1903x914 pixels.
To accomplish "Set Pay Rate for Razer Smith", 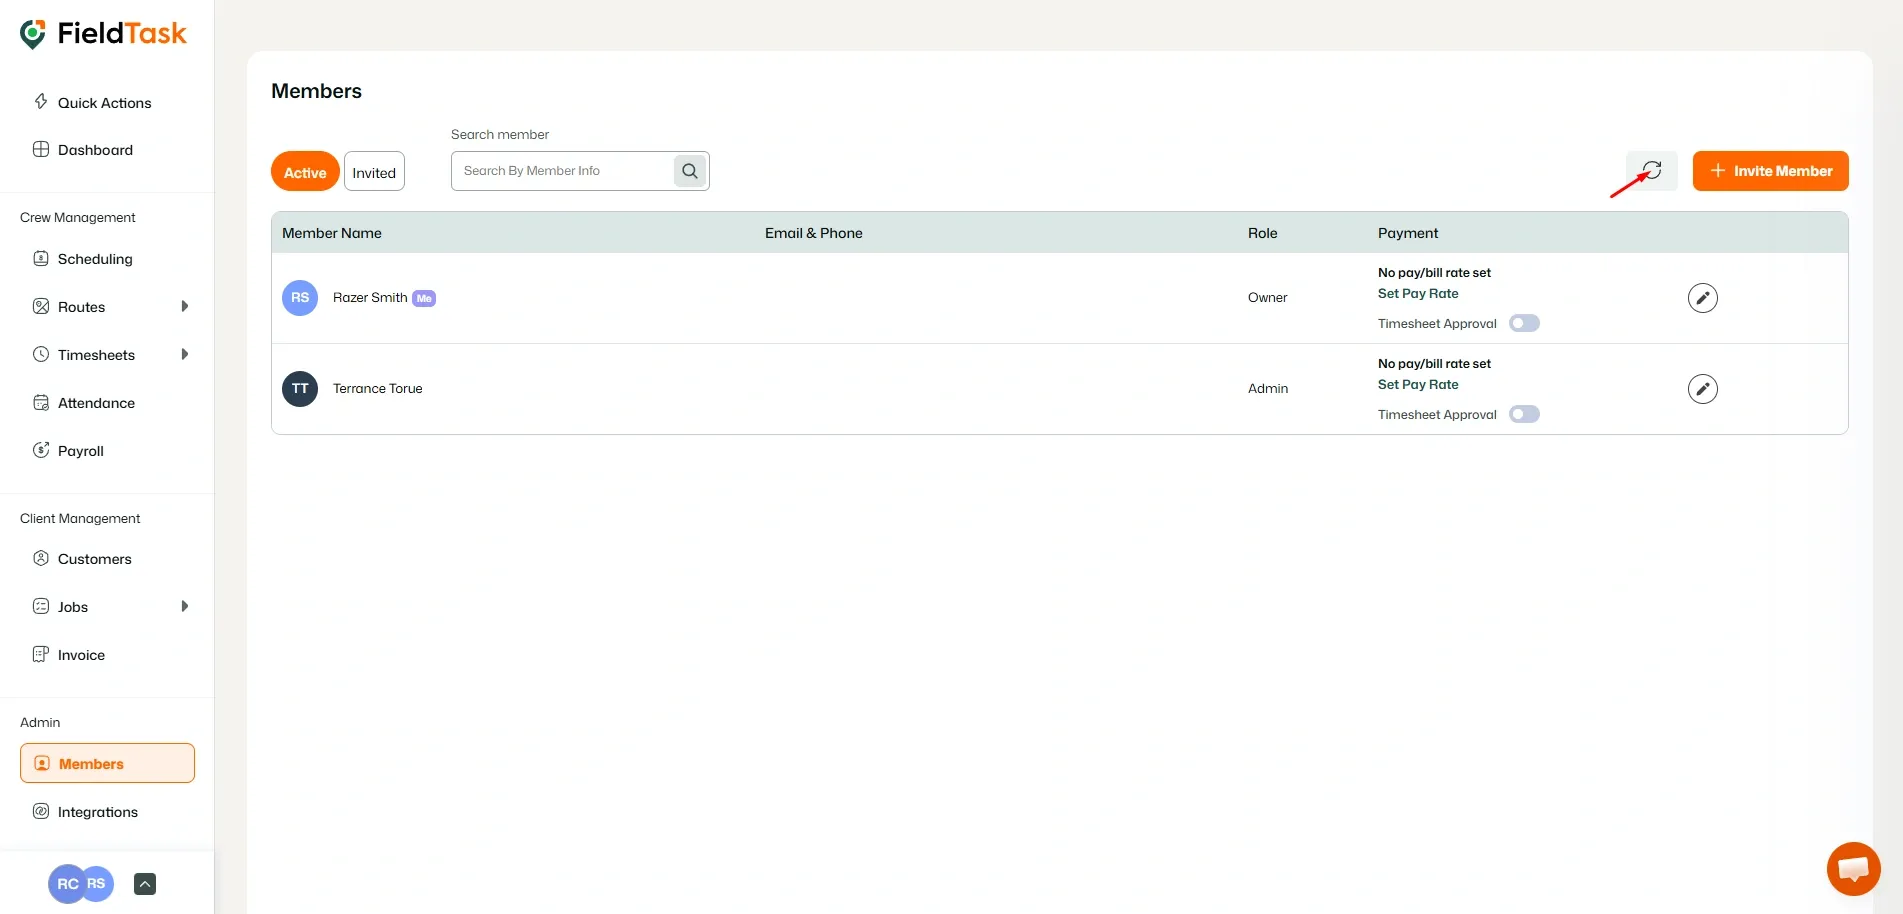I will pyautogui.click(x=1417, y=293).
